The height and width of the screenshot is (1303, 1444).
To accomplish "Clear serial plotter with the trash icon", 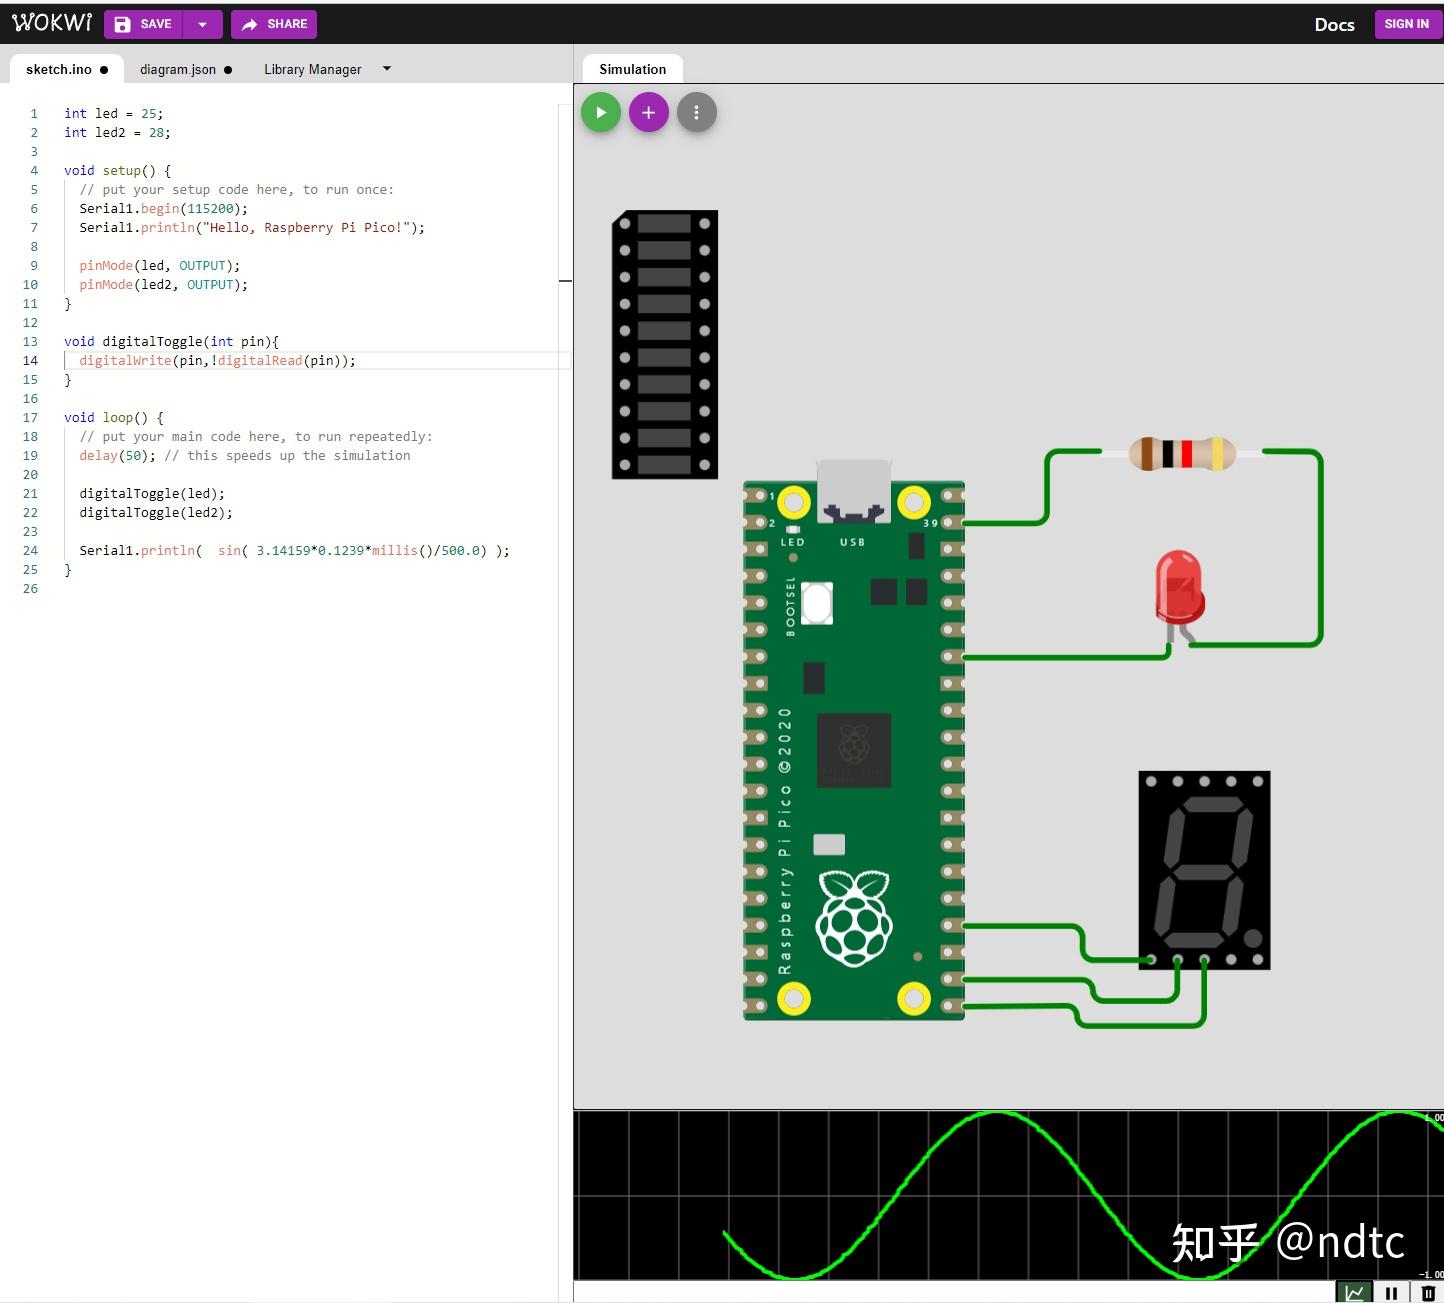I will [1428, 1293].
